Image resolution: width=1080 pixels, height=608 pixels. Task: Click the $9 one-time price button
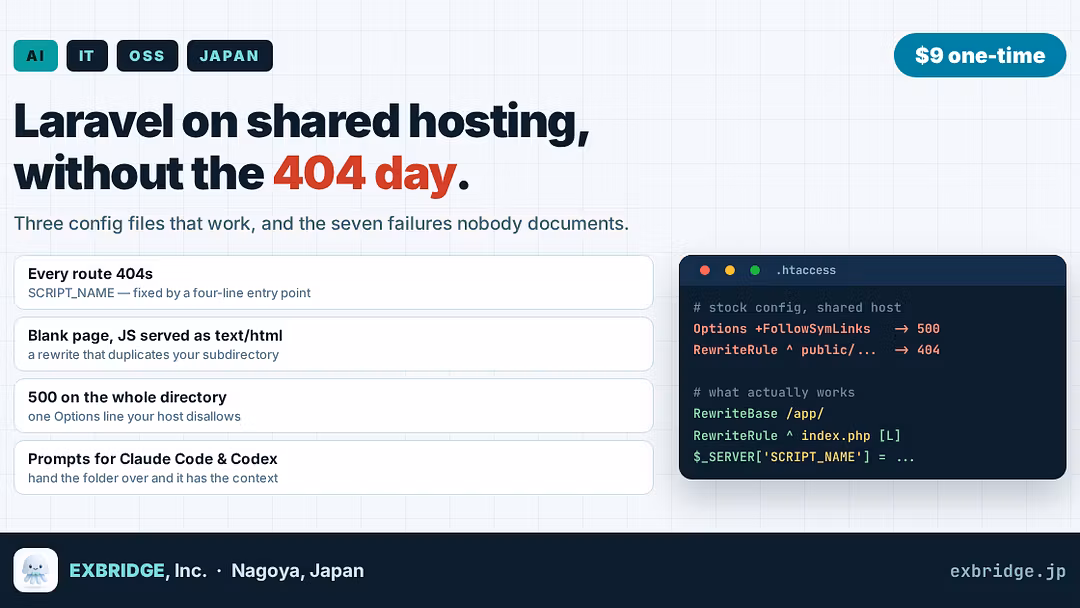point(979,55)
